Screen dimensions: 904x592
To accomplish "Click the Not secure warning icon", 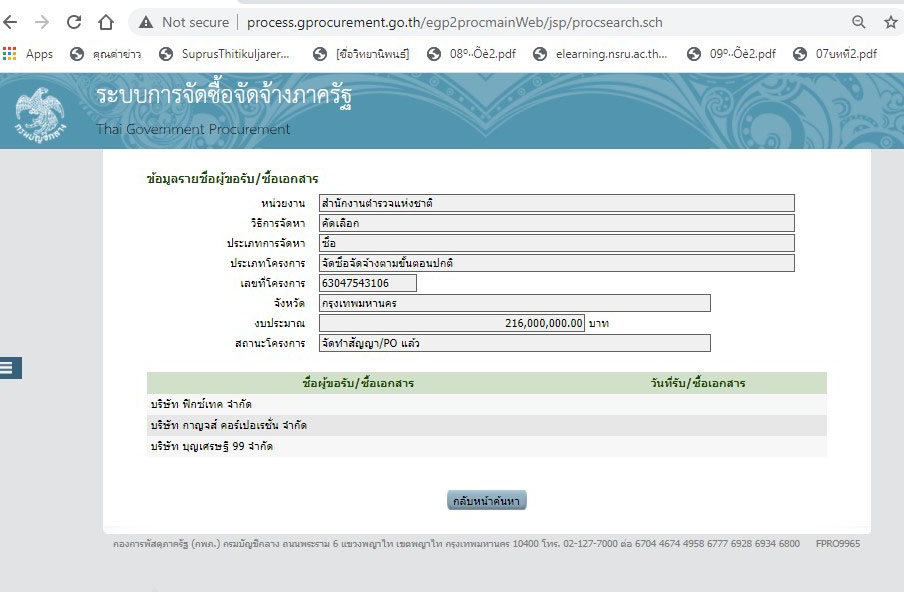I will point(146,22).
